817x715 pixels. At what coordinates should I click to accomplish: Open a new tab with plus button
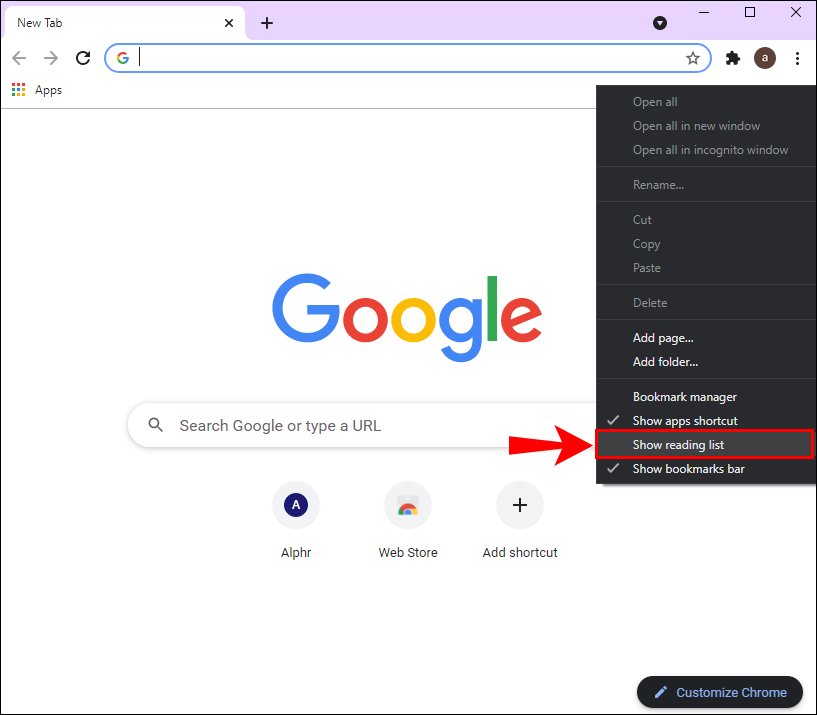pyautogui.click(x=267, y=23)
